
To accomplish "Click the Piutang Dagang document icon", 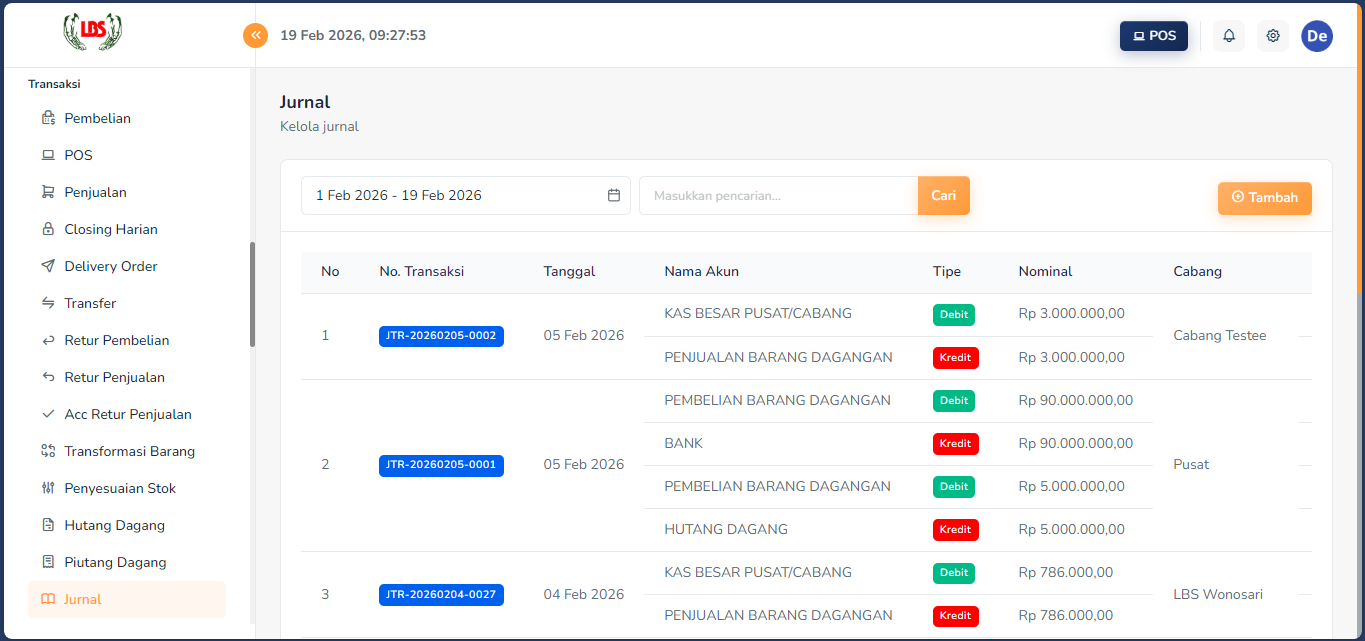I will point(48,562).
